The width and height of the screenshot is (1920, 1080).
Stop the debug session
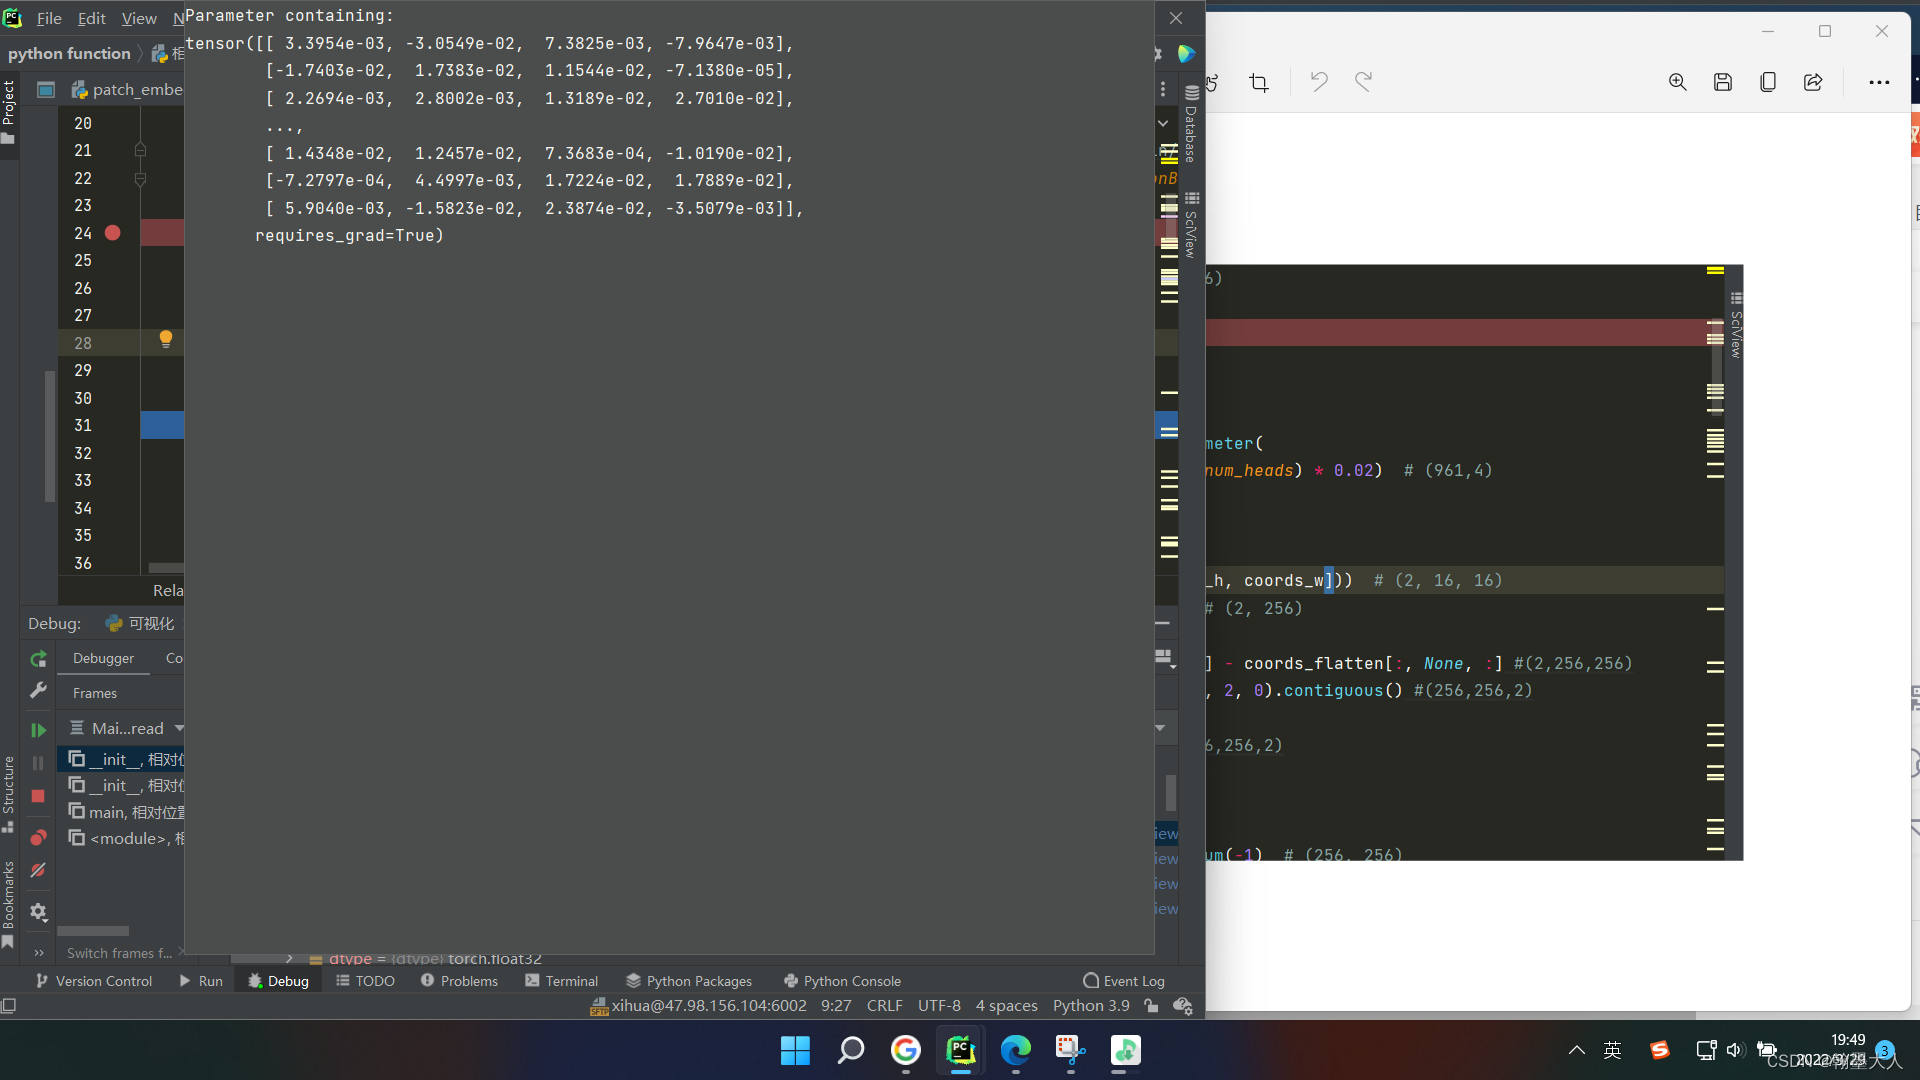[x=38, y=797]
